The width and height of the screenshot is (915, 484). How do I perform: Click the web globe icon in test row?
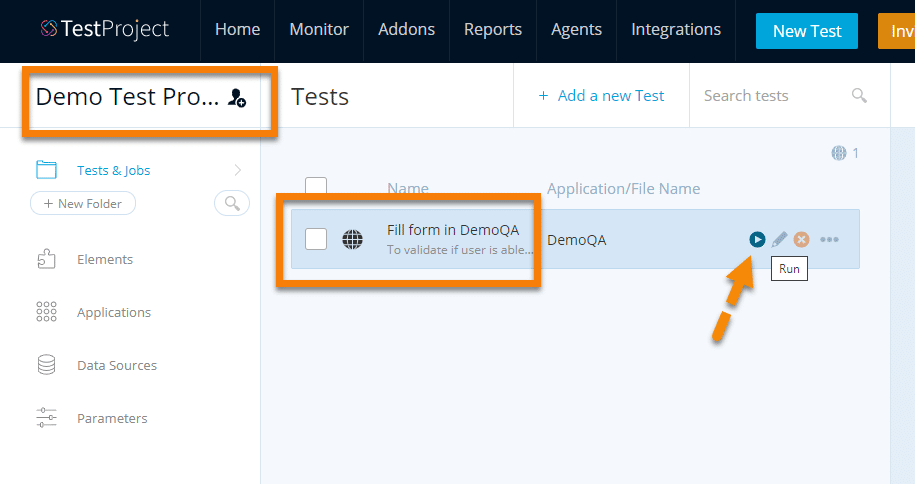(352, 239)
